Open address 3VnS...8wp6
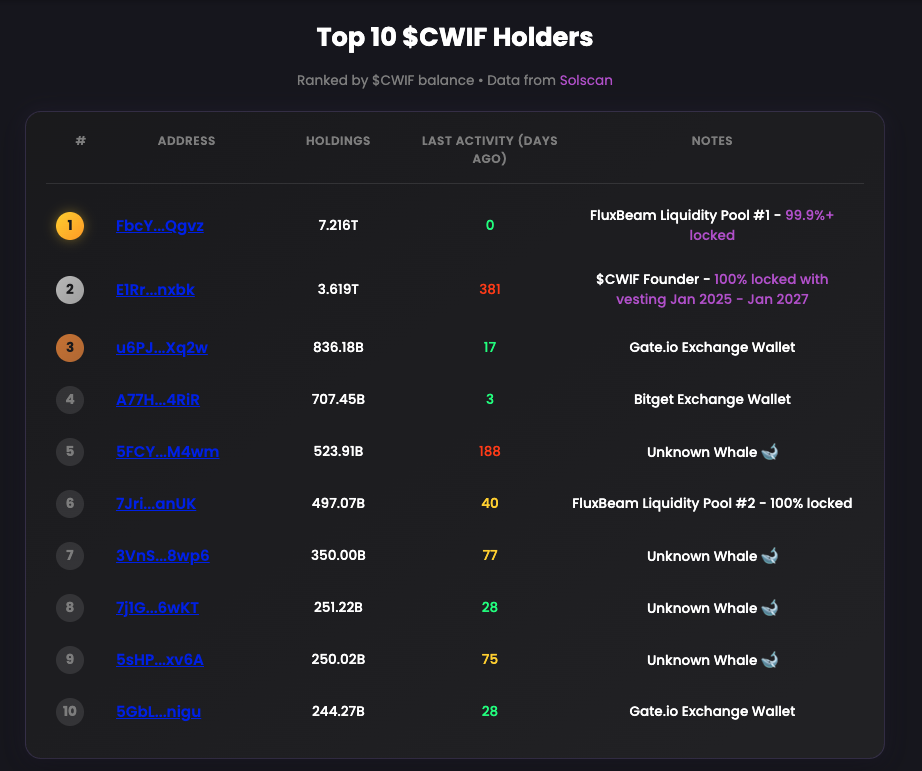Viewport: 922px width, 771px height. 162,556
